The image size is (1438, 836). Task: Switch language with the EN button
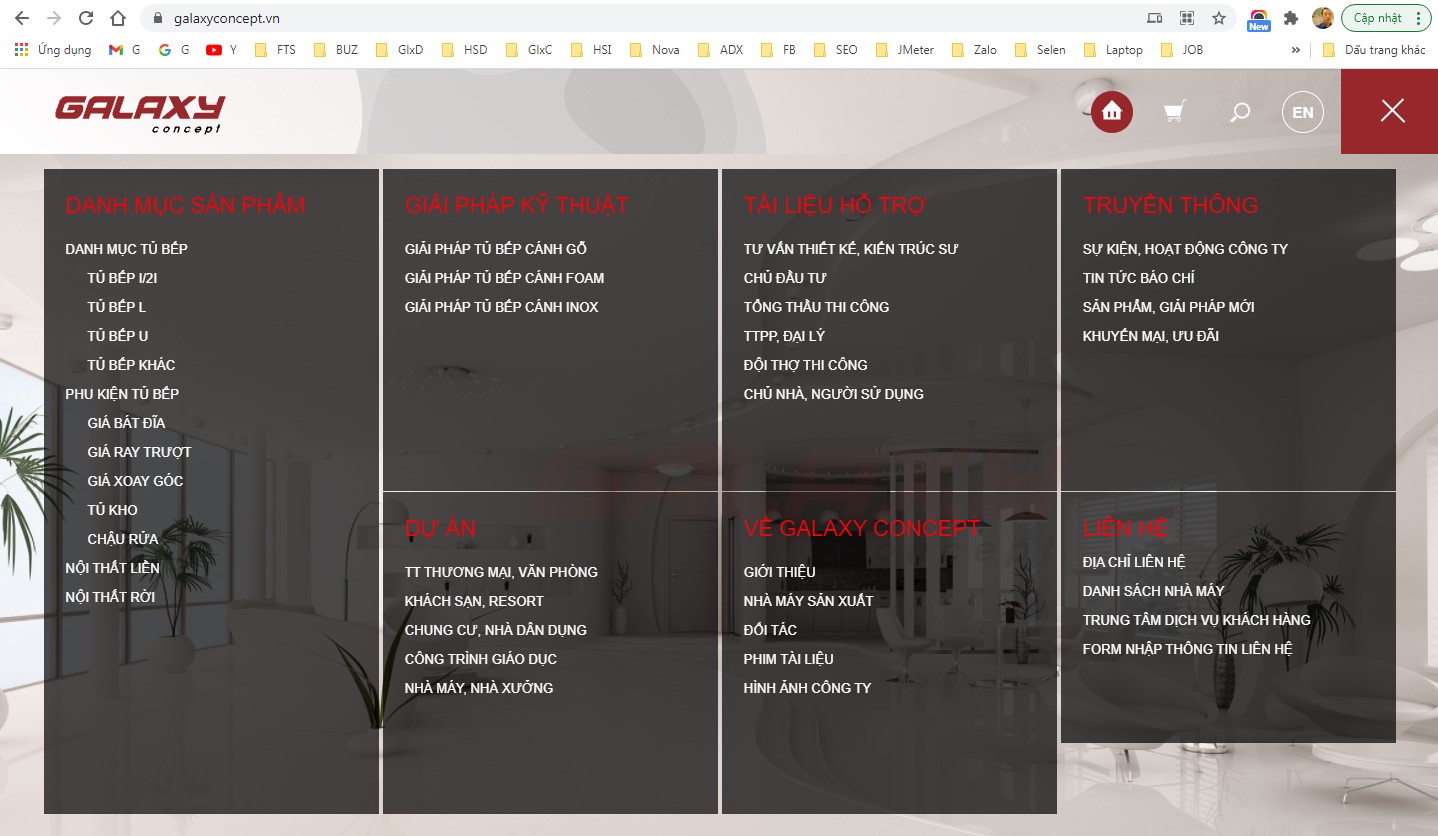[1303, 112]
